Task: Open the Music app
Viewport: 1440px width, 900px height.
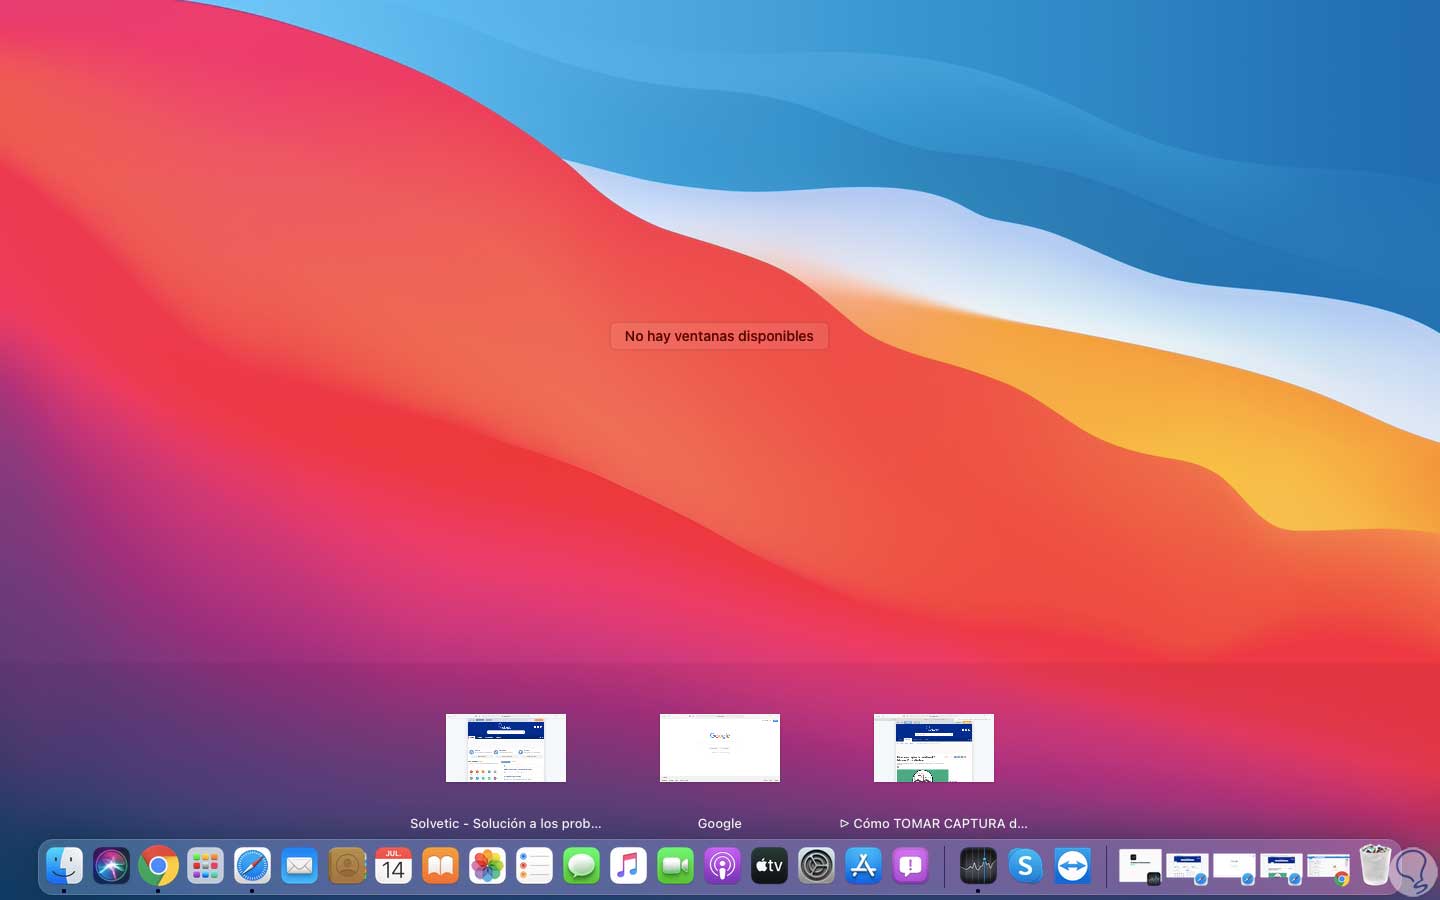Action: pos(629,866)
